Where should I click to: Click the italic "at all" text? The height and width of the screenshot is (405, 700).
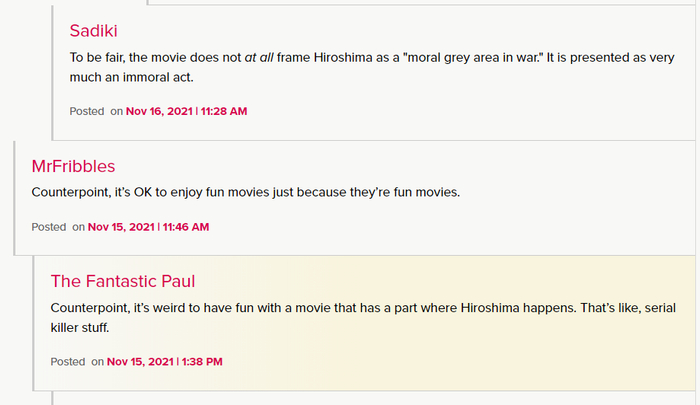(x=259, y=57)
